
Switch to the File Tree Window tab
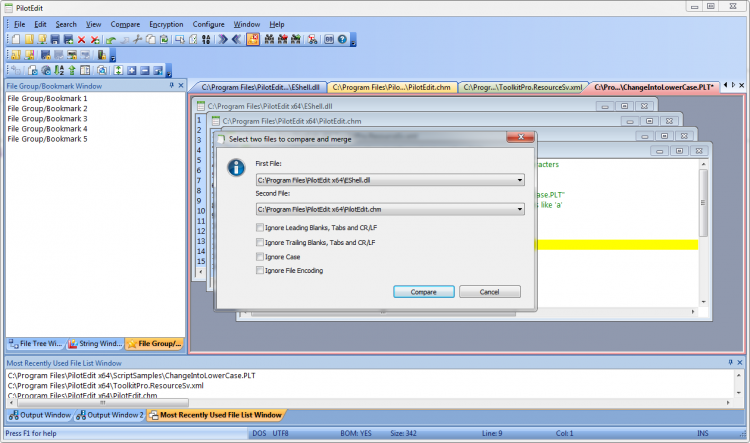[35, 343]
